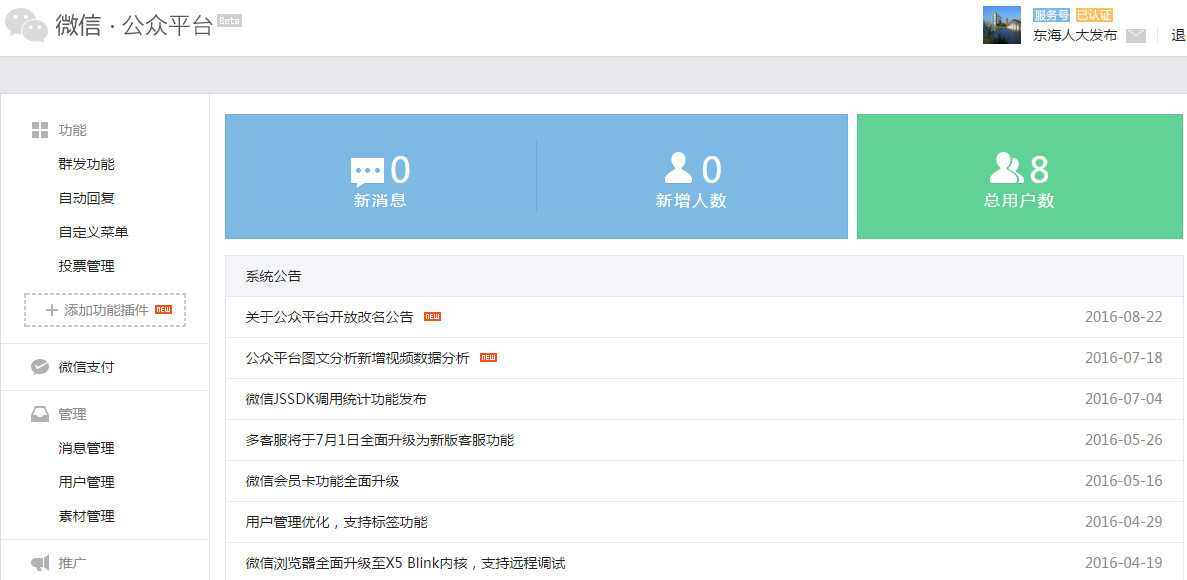Open announcement 多客服将于7月1日全面升级为新版客服功能
This screenshot has height=580, width=1187.
(x=380, y=440)
